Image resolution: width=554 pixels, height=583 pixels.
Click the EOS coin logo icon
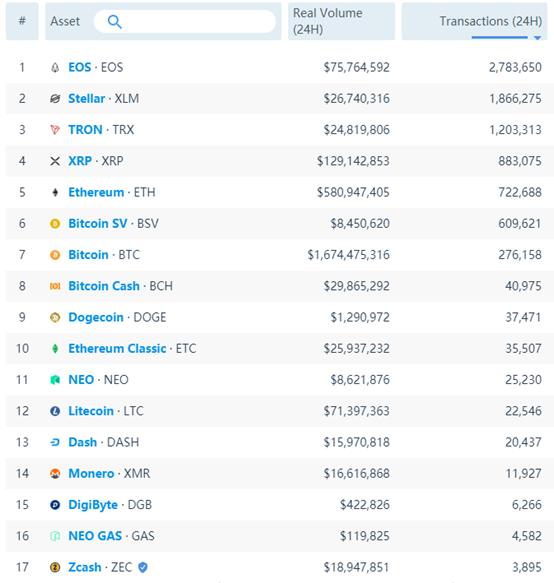click(55, 67)
